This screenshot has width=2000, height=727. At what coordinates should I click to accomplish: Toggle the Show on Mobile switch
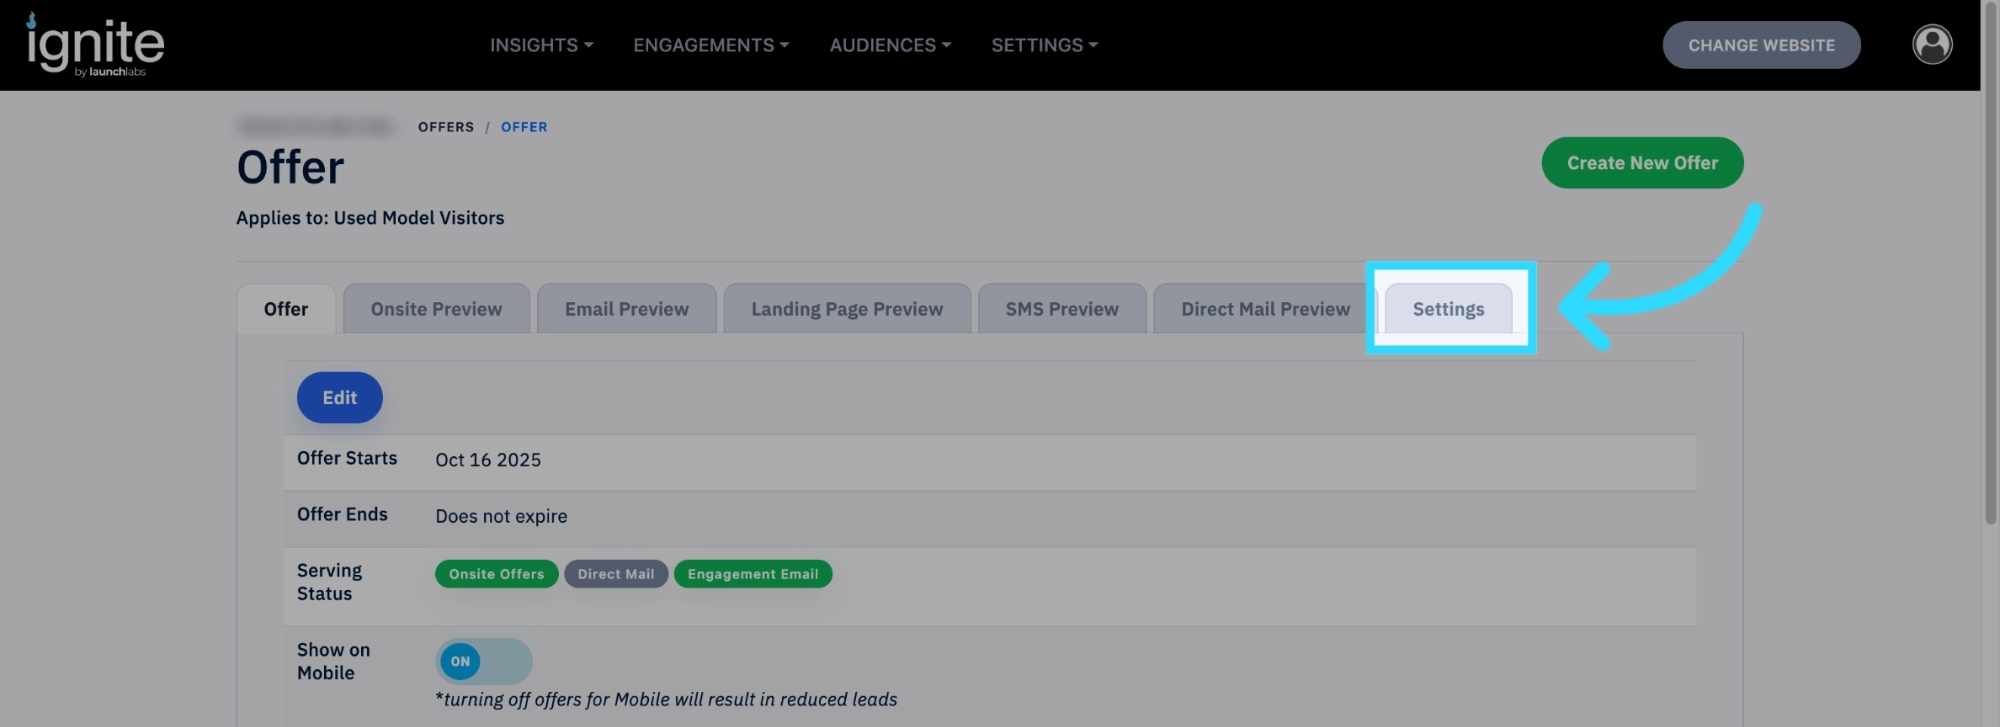pyautogui.click(x=484, y=661)
